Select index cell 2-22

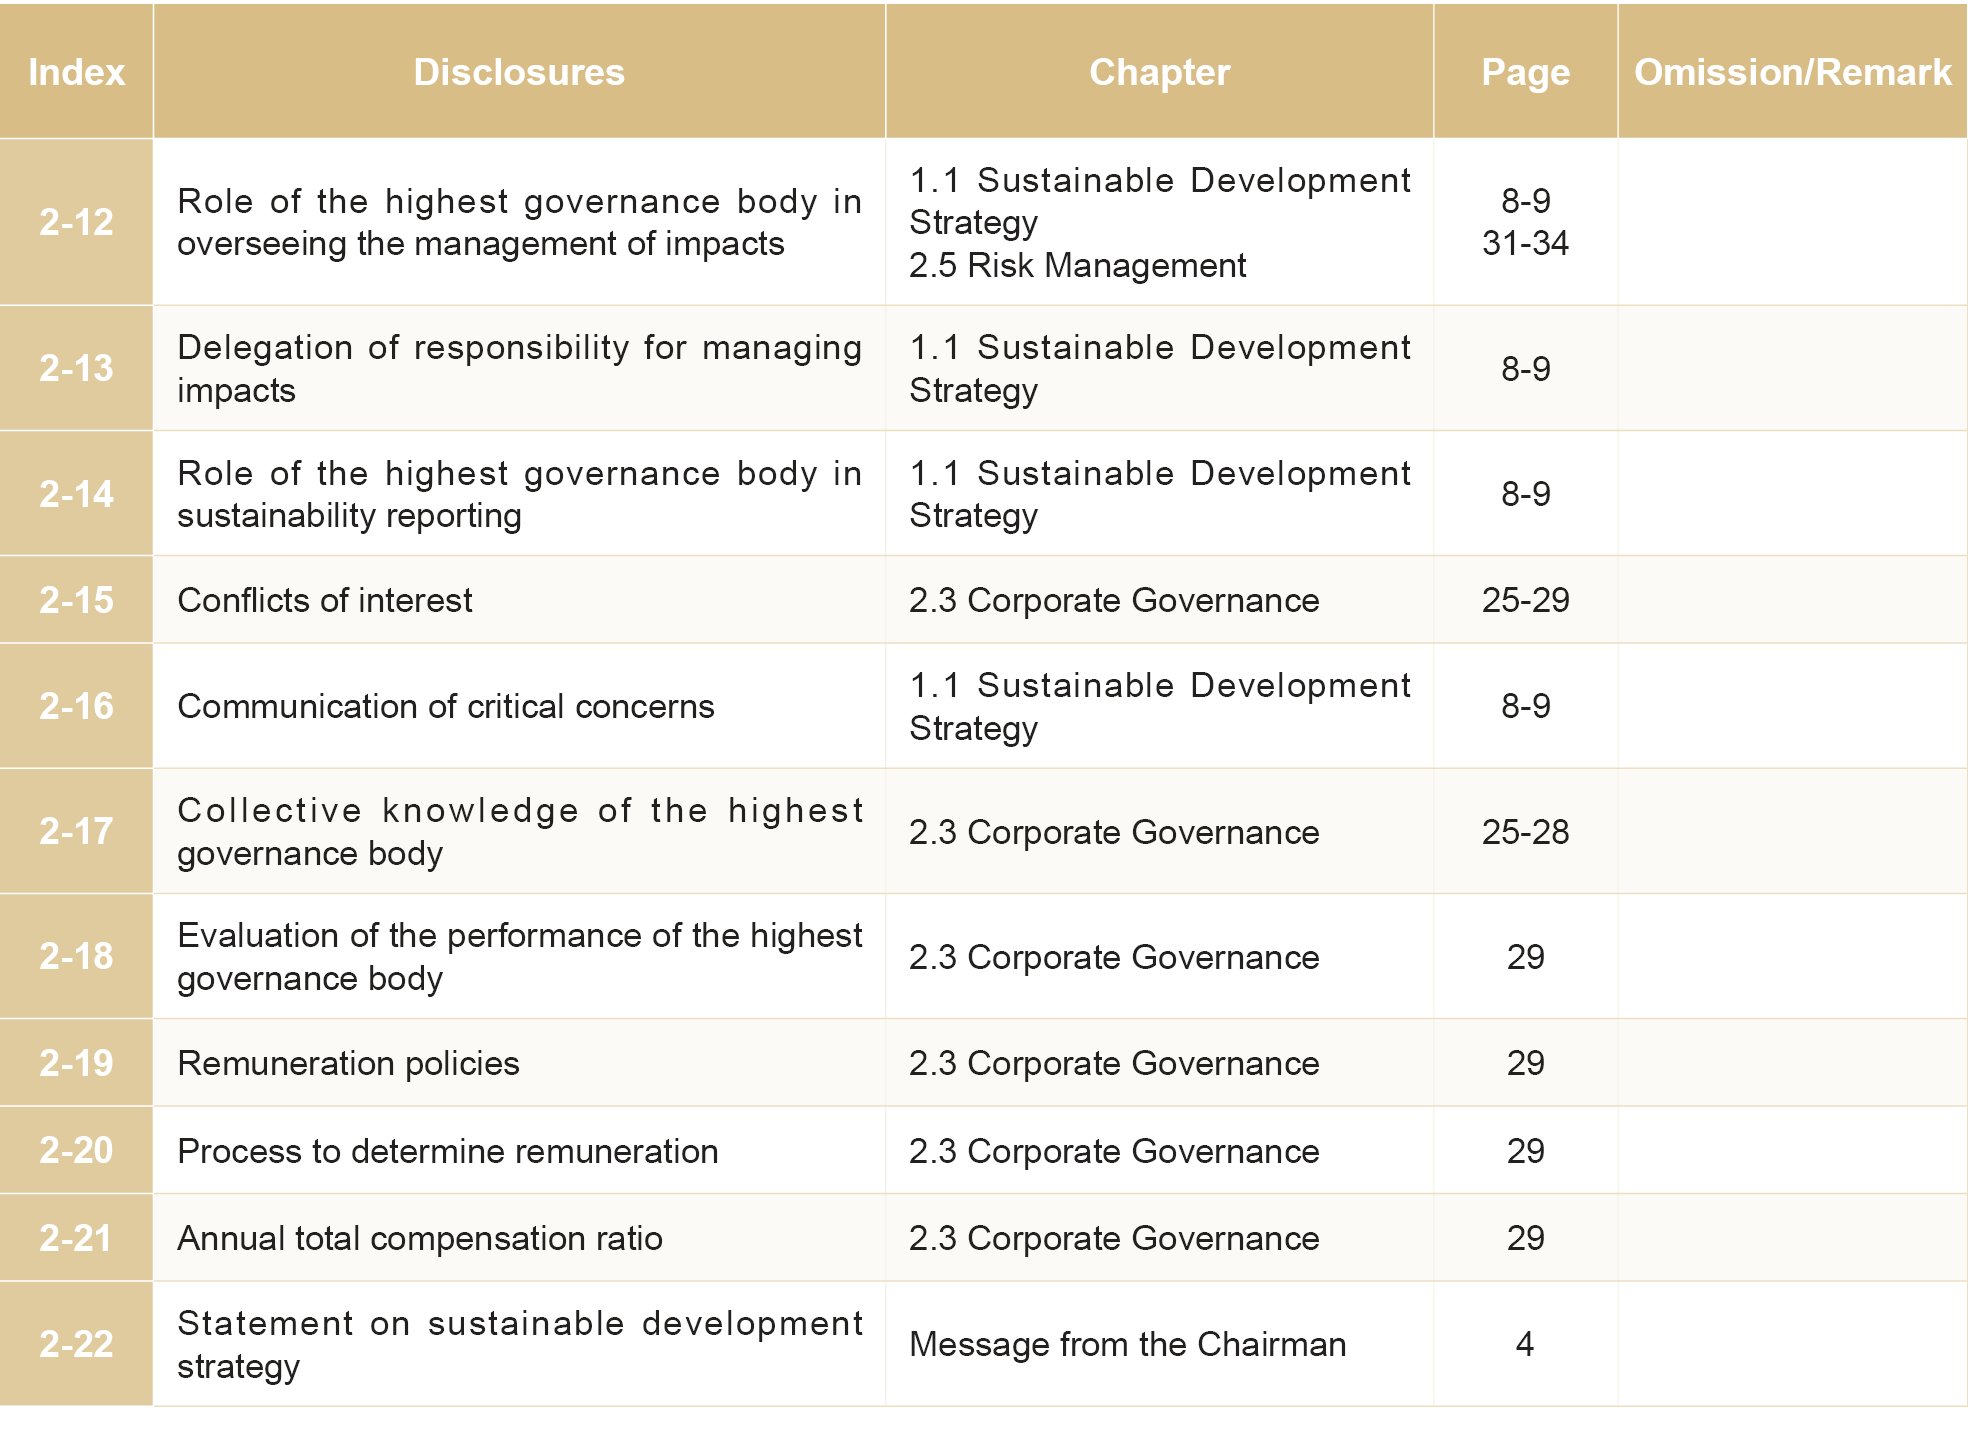(x=76, y=1344)
